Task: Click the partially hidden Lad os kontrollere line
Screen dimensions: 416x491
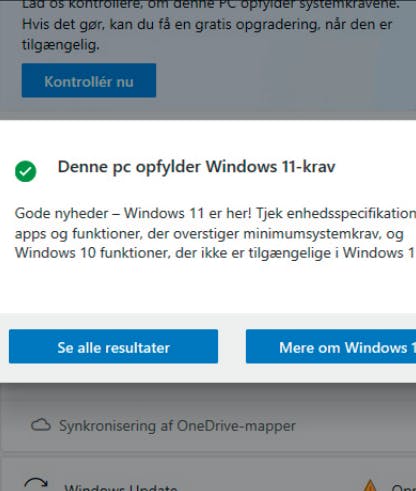Action: click(x=211, y=4)
